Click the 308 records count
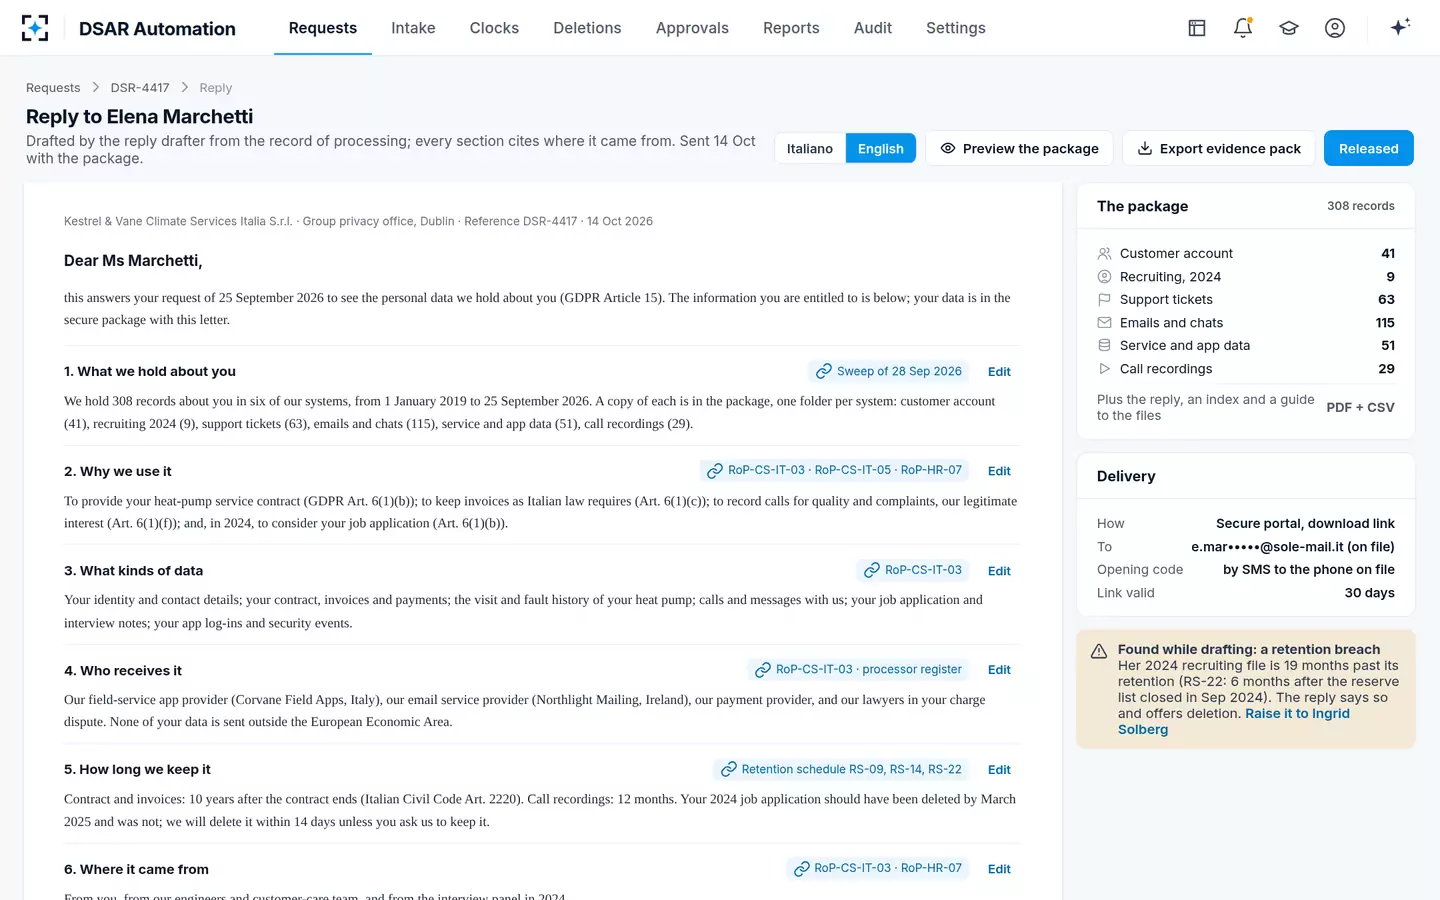The width and height of the screenshot is (1440, 900). pos(1361,206)
